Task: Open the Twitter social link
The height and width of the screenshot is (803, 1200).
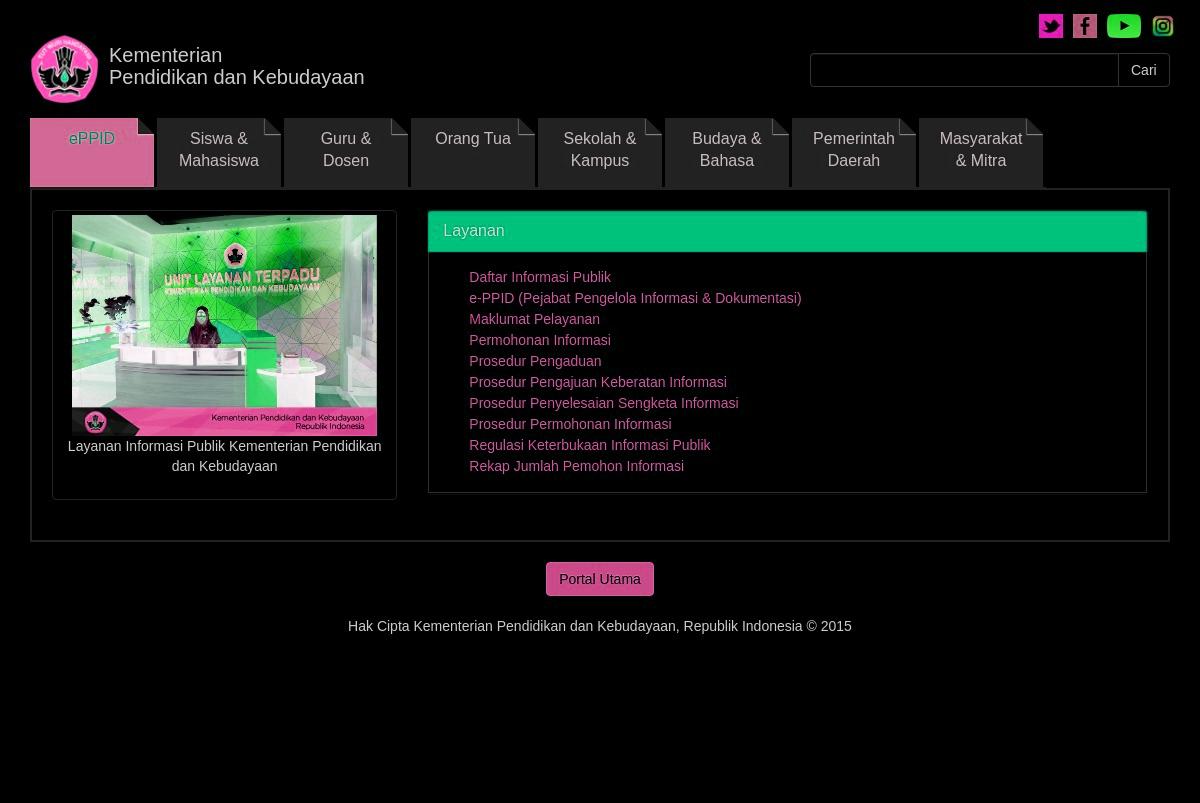Action: [x=1051, y=26]
